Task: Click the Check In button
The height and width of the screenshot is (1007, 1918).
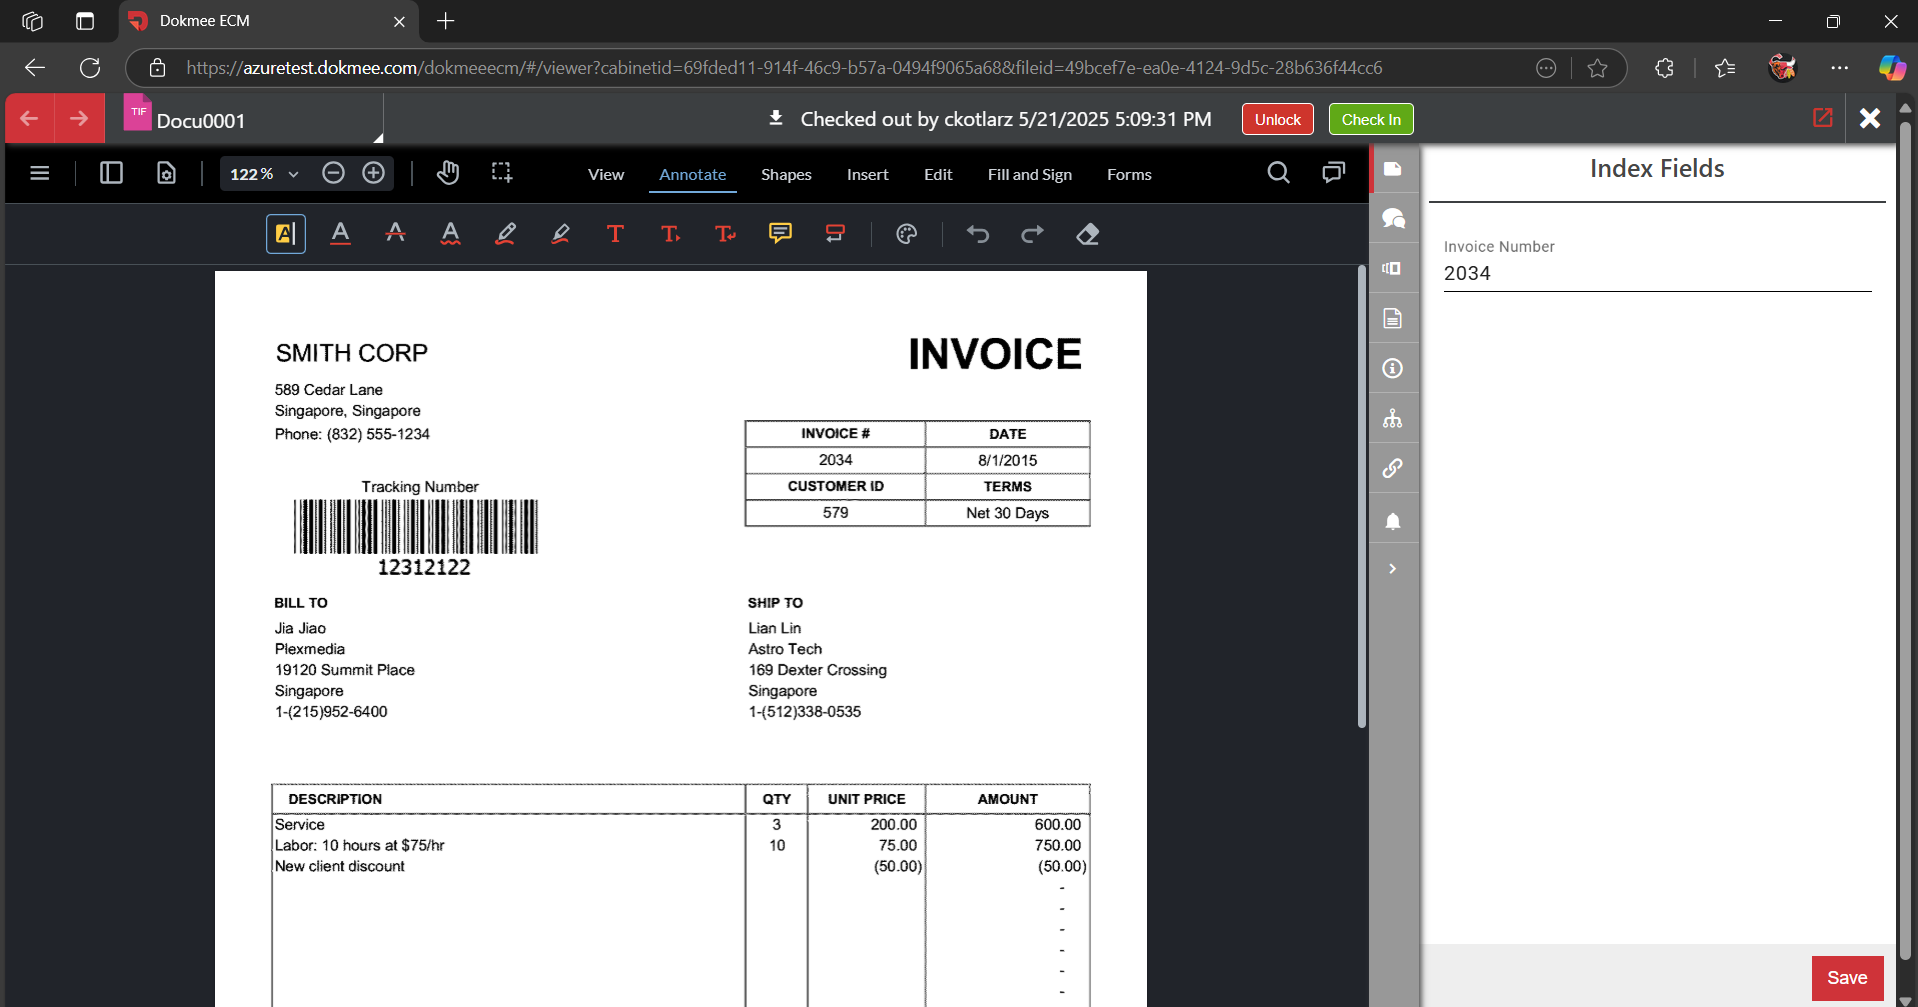Action: coord(1371,119)
